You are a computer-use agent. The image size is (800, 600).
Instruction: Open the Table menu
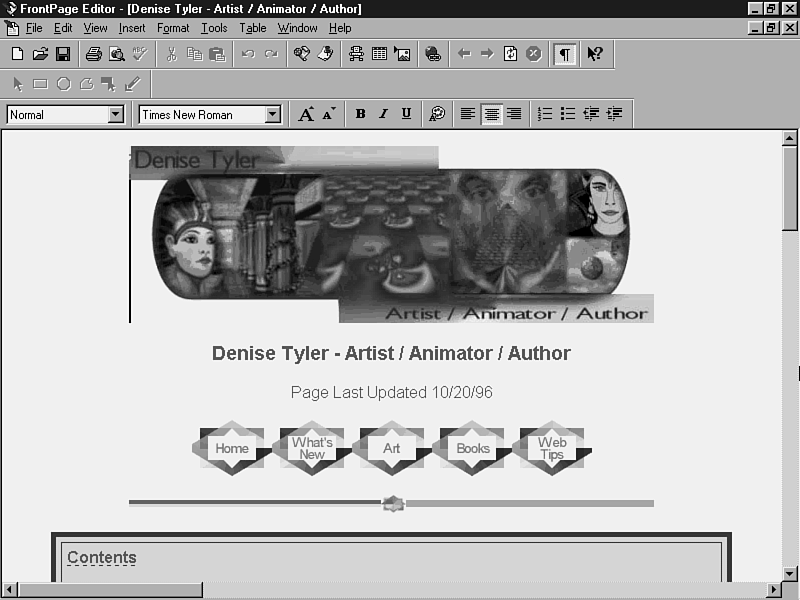252,28
